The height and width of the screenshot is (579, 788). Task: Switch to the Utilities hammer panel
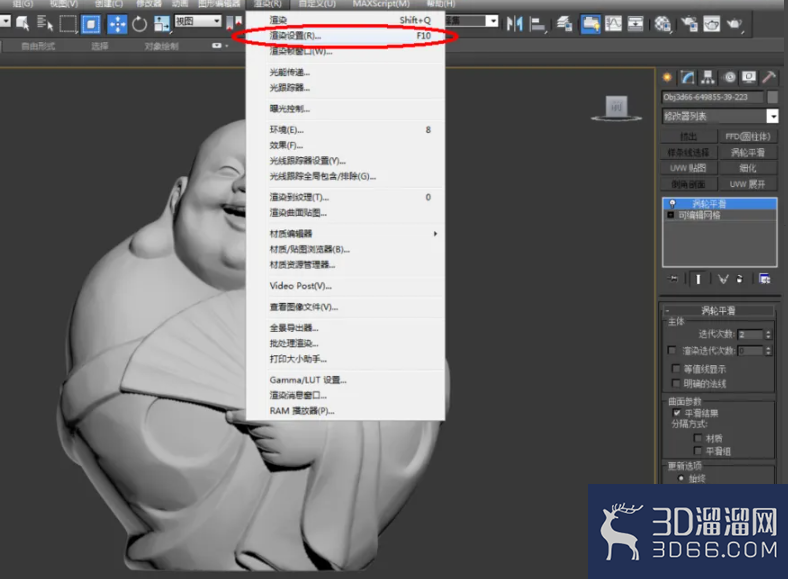click(769, 77)
